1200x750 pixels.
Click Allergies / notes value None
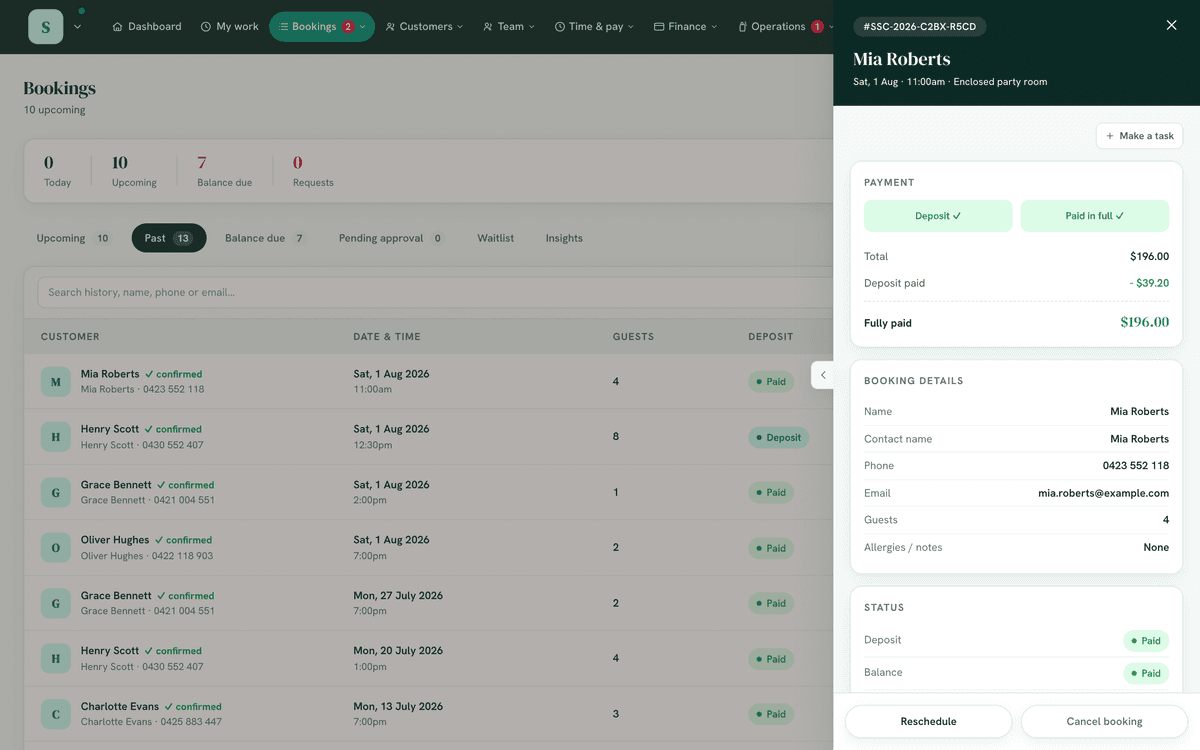[x=1156, y=548]
